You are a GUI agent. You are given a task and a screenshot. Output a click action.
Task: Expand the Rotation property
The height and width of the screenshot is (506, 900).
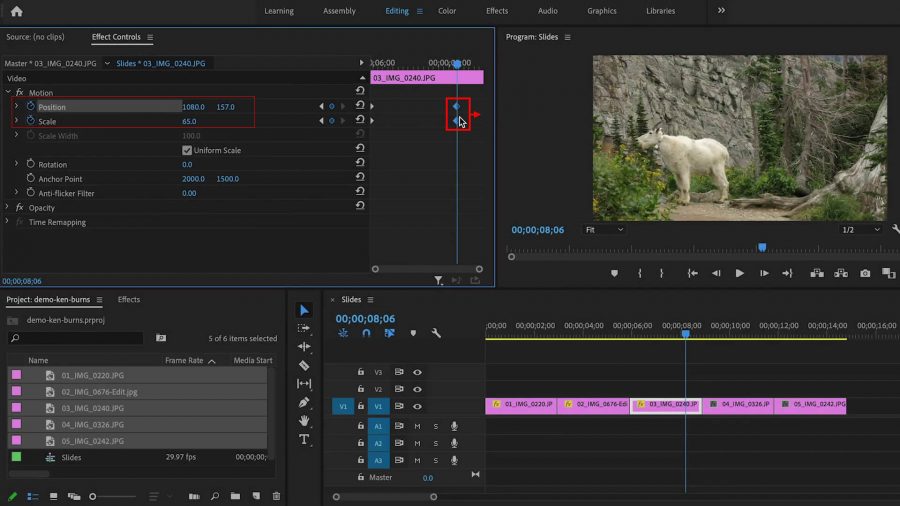16,164
